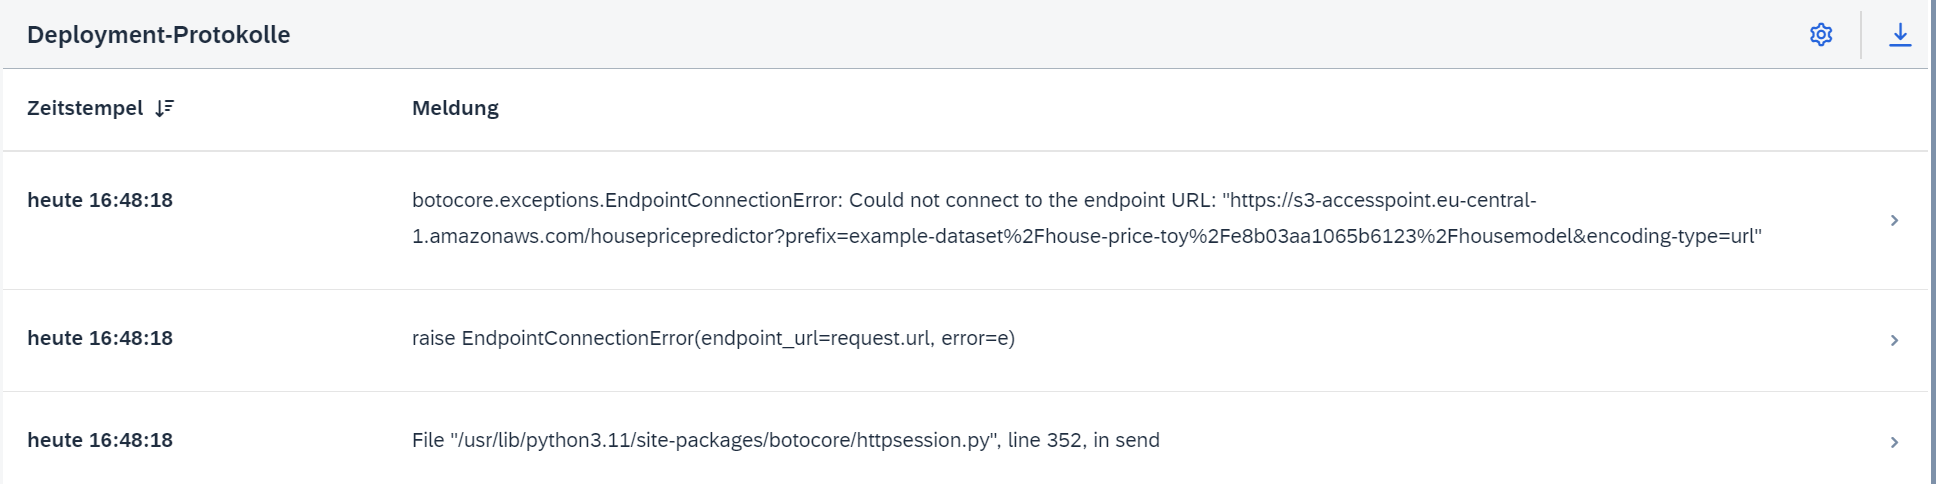Image resolution: width=1936 pixels, height=484 pixels.
Task: Click the Deployment-Protokolle panel title
Action: tap(158, 35)
